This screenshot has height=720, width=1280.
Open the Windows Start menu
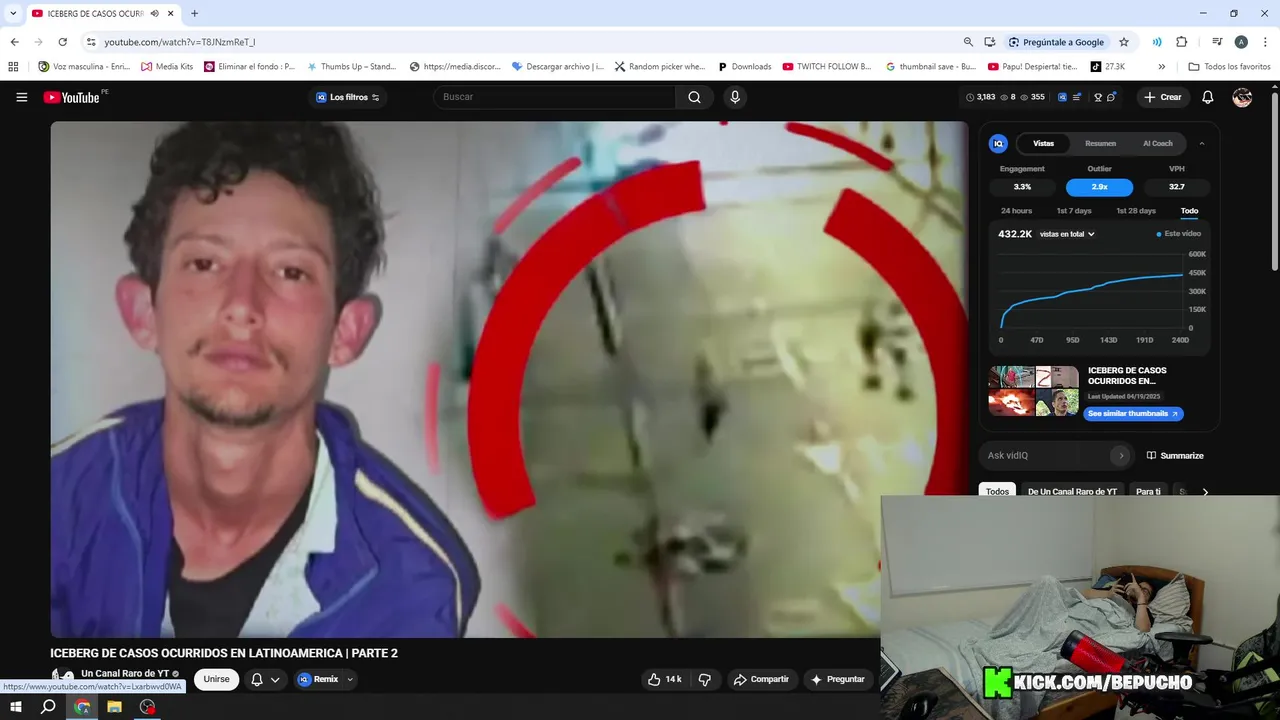[16, 706]
